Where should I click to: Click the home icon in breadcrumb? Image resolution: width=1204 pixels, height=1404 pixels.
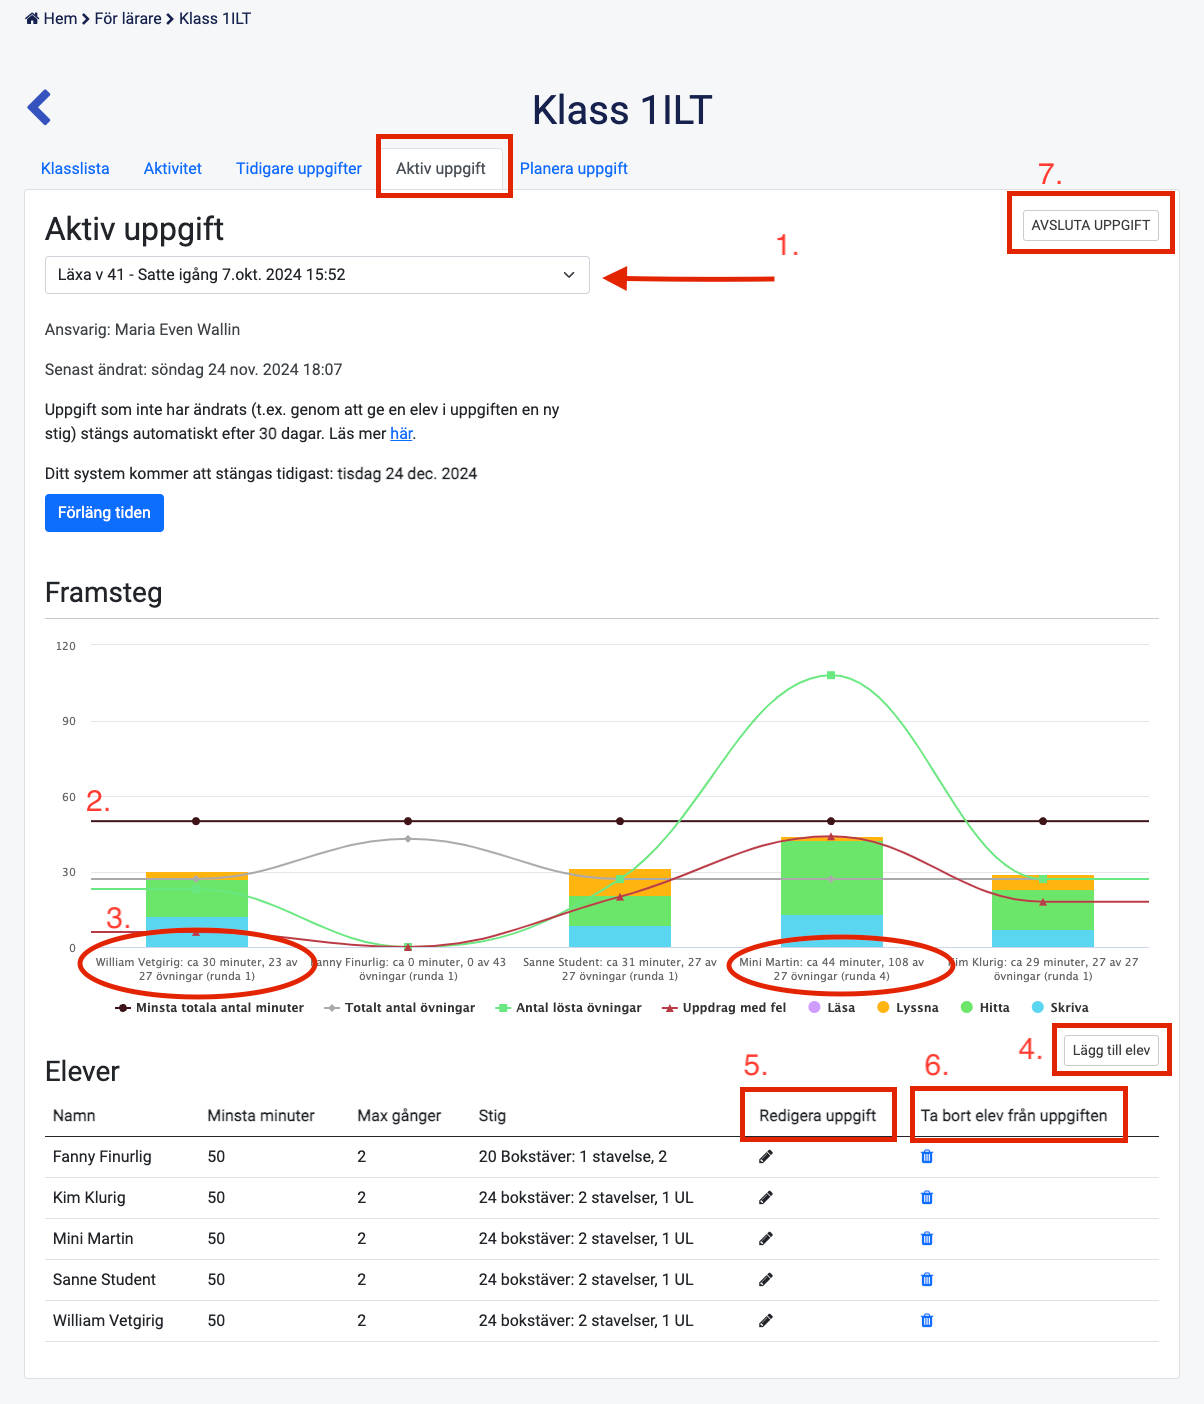(32, 19)
